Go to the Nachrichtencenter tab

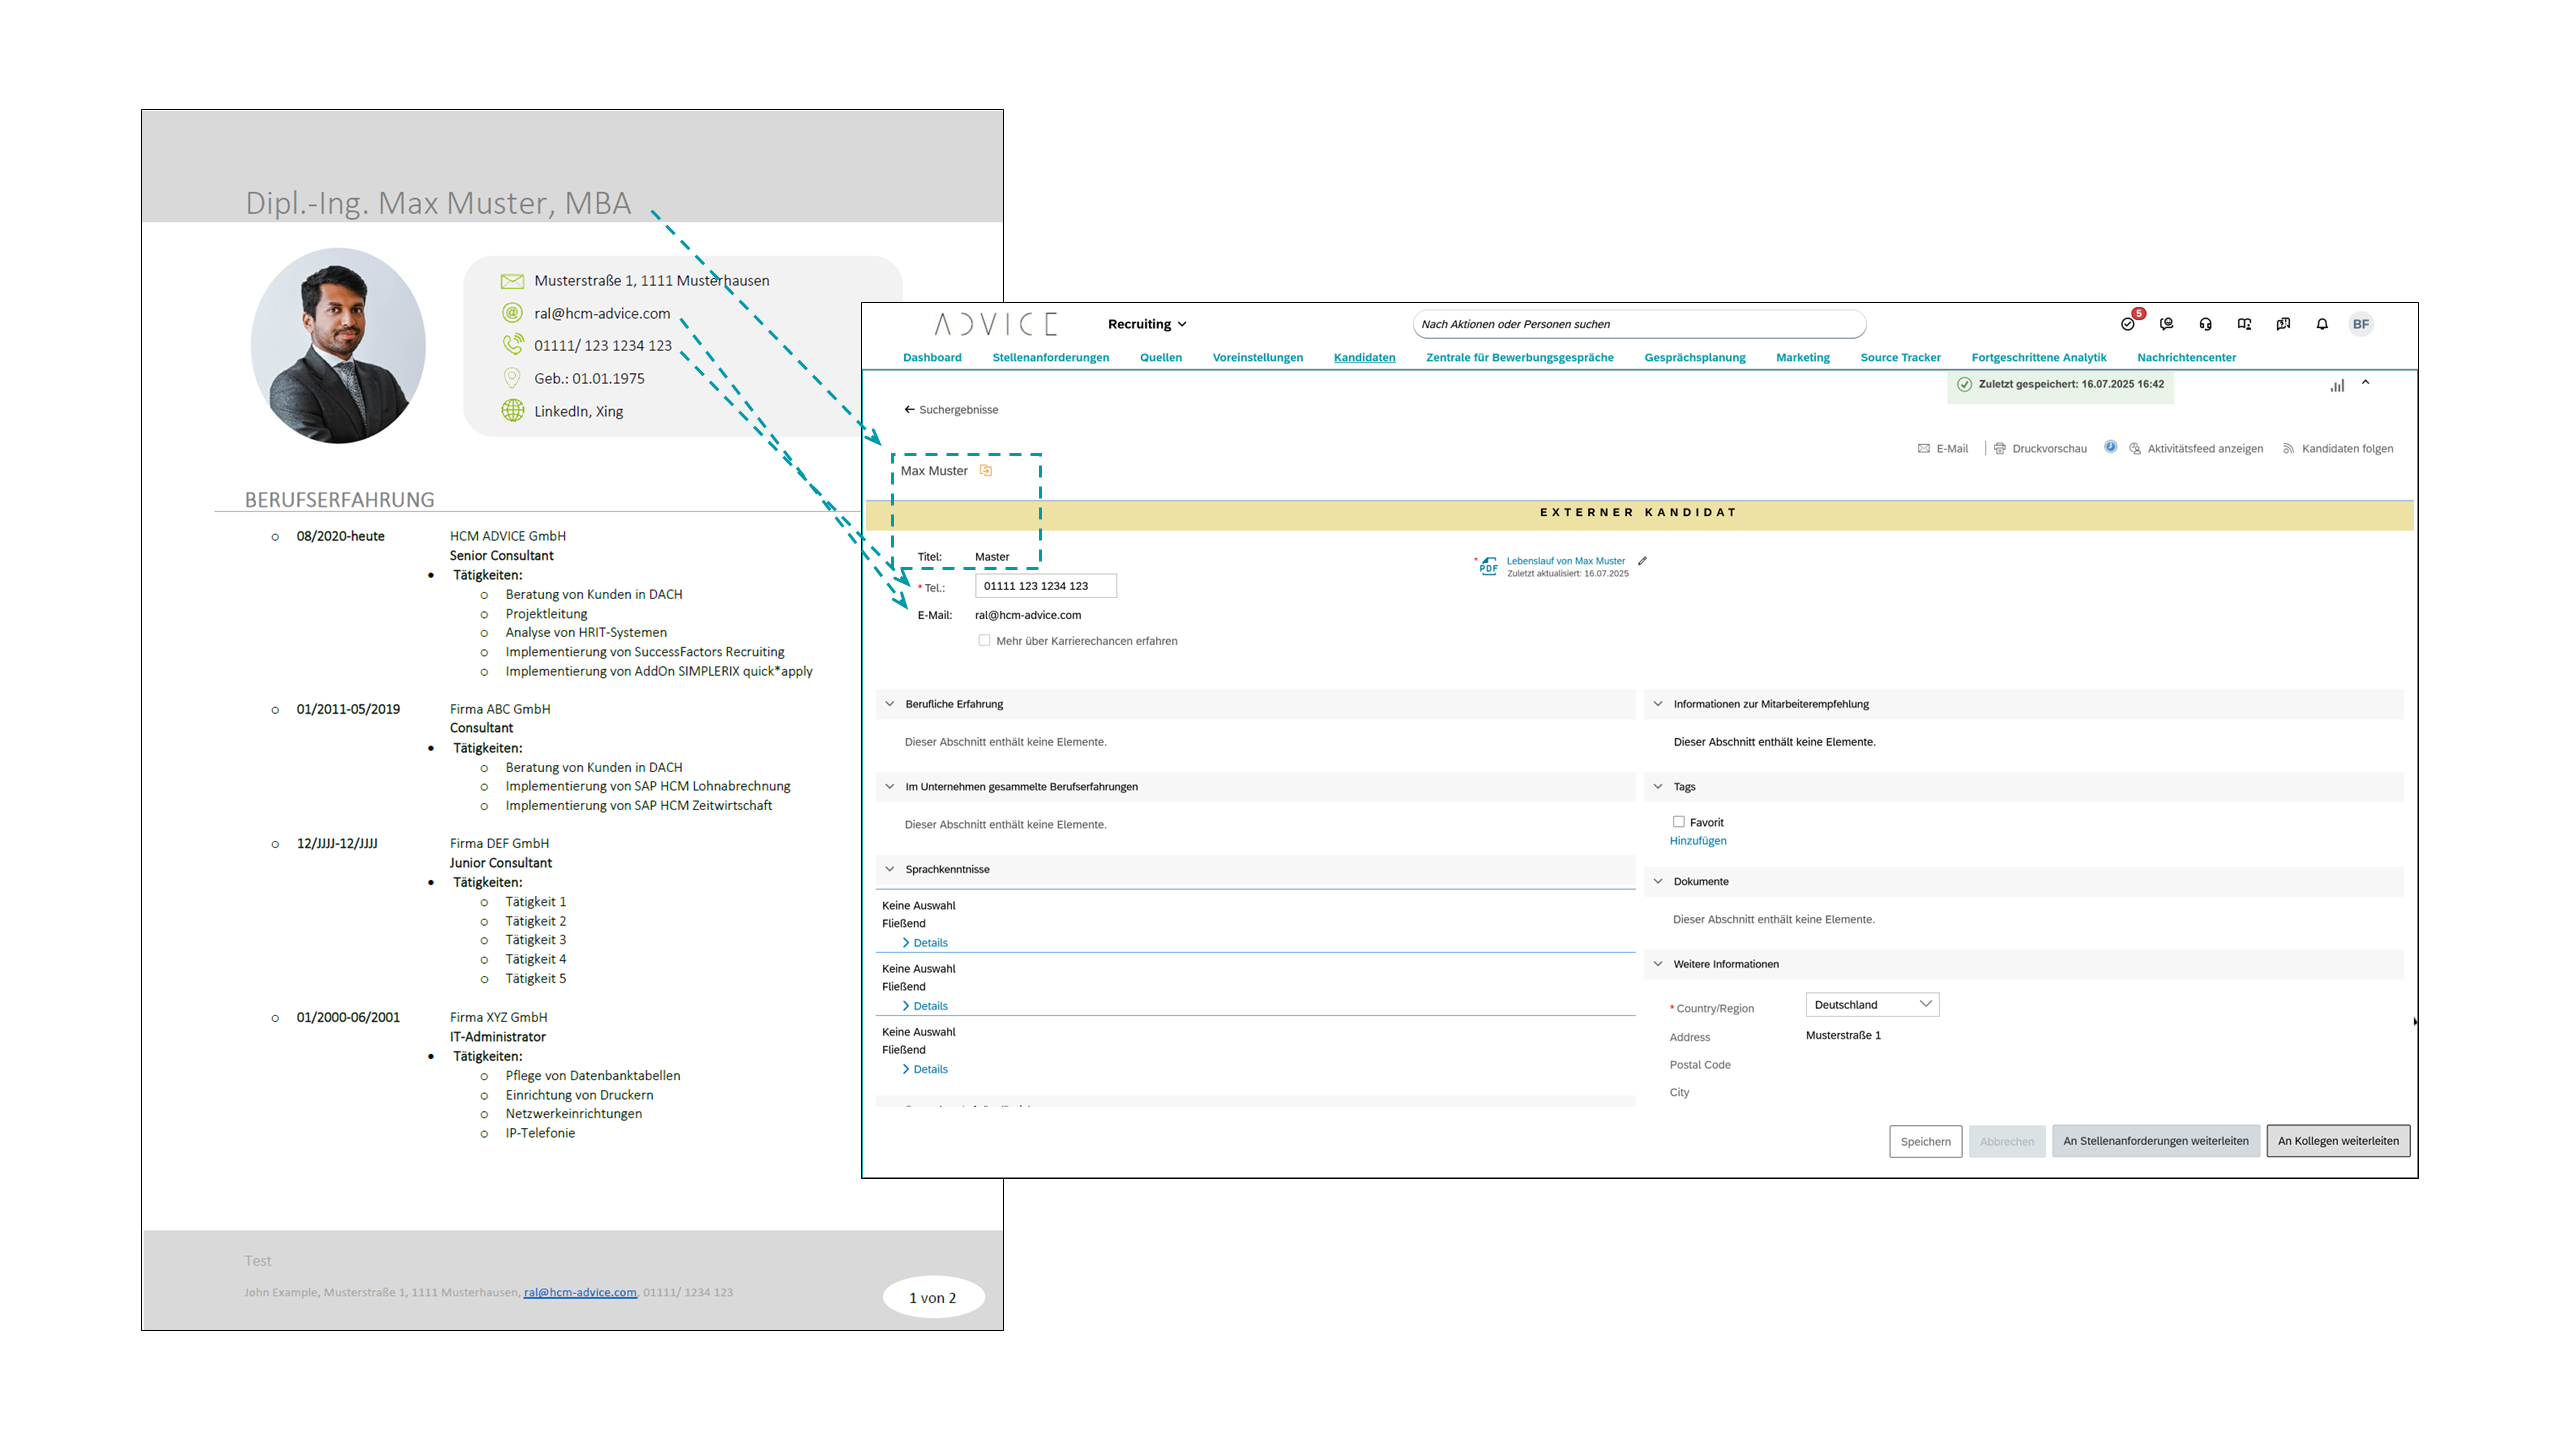coord(2186,358)
